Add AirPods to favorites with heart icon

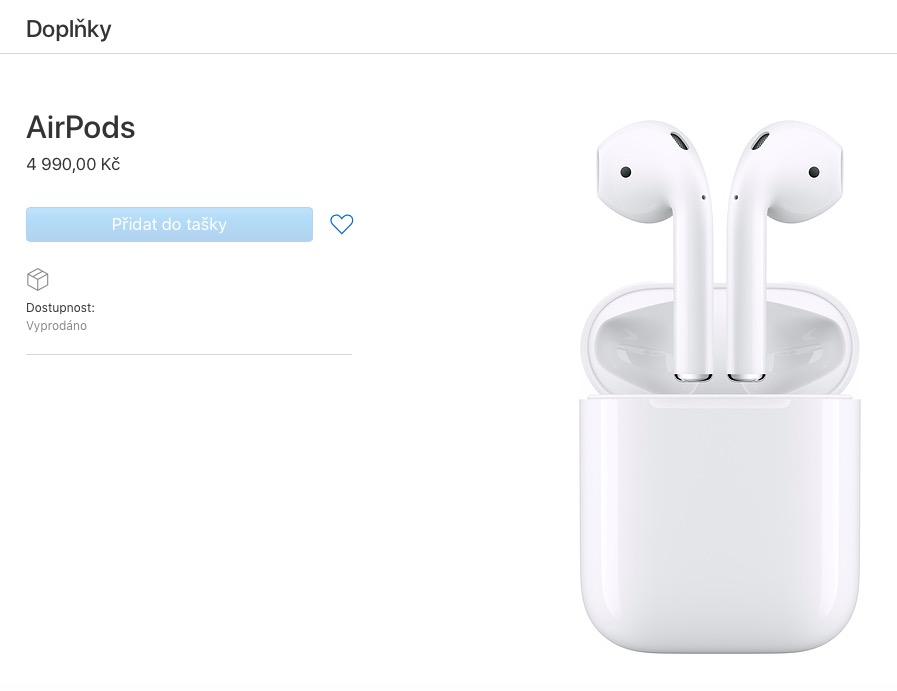(x=342, y=224)
